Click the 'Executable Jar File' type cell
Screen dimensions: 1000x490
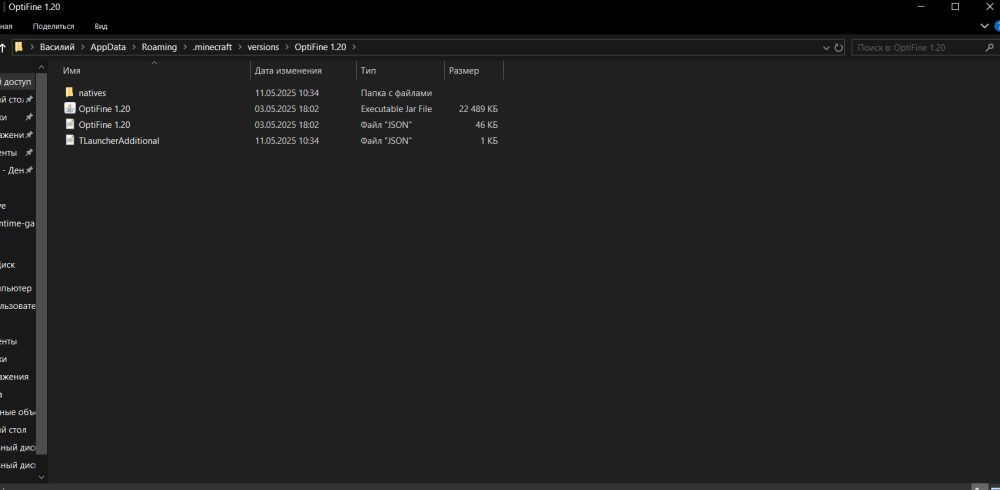(x=396, y=109)
